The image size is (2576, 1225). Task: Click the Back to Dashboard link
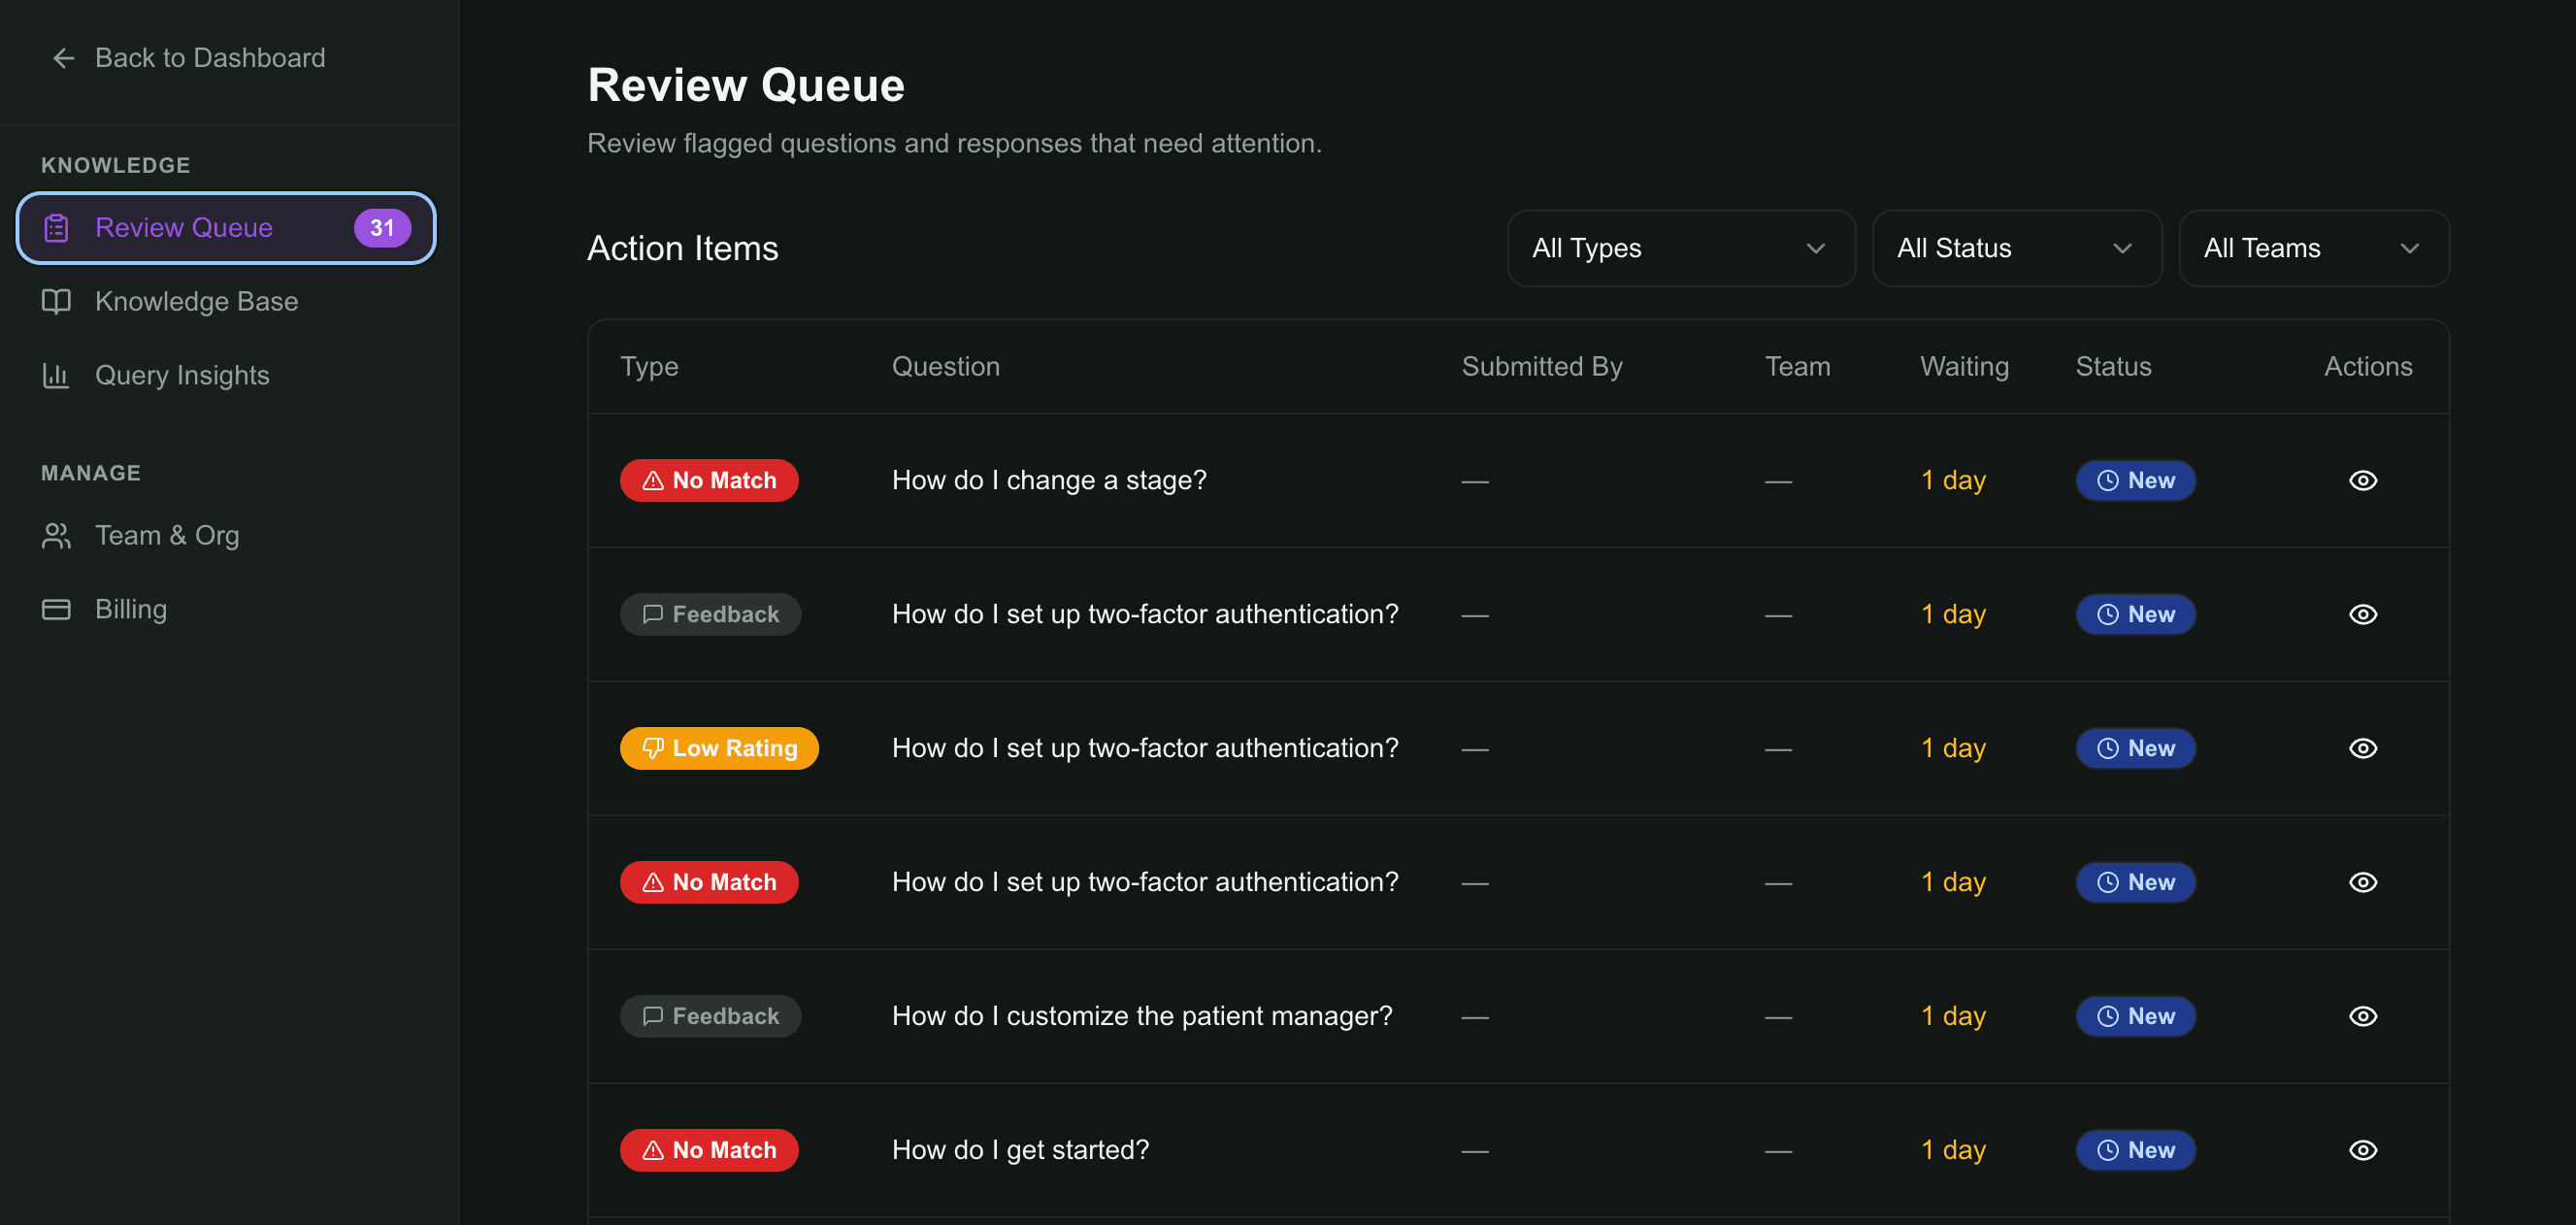coord(210,57)
